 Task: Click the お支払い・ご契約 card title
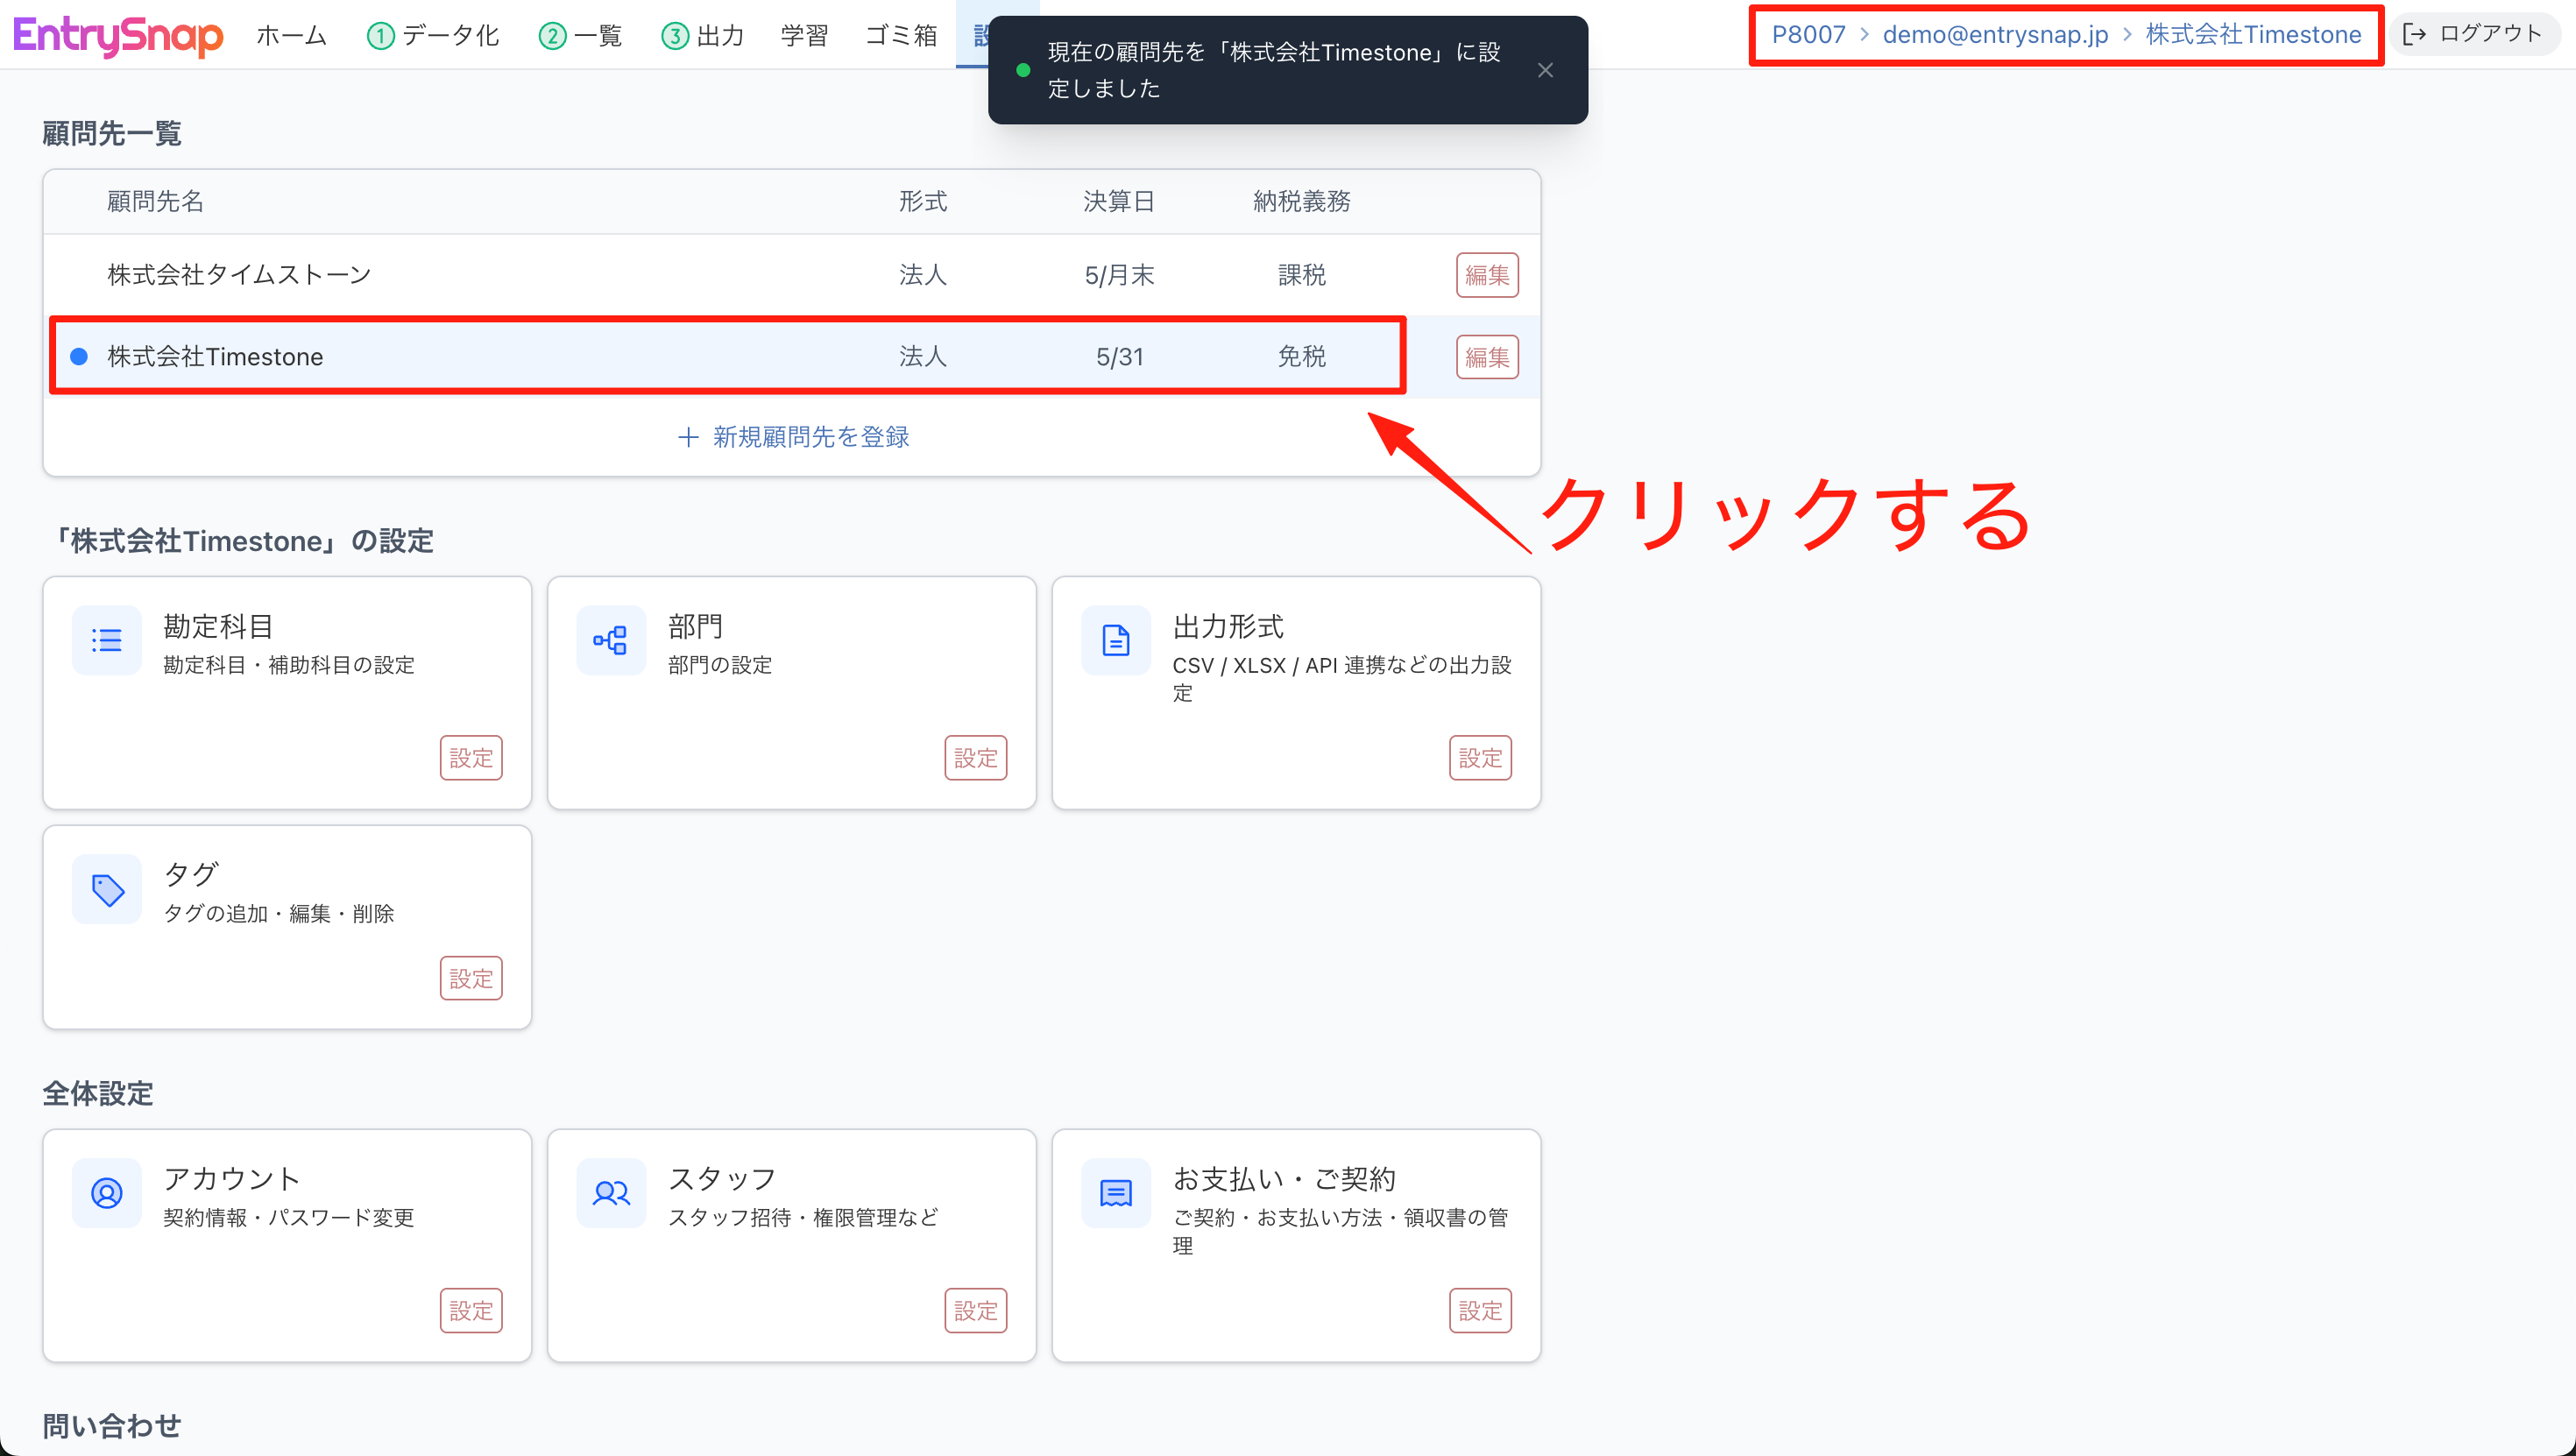coord(1284,1179)
